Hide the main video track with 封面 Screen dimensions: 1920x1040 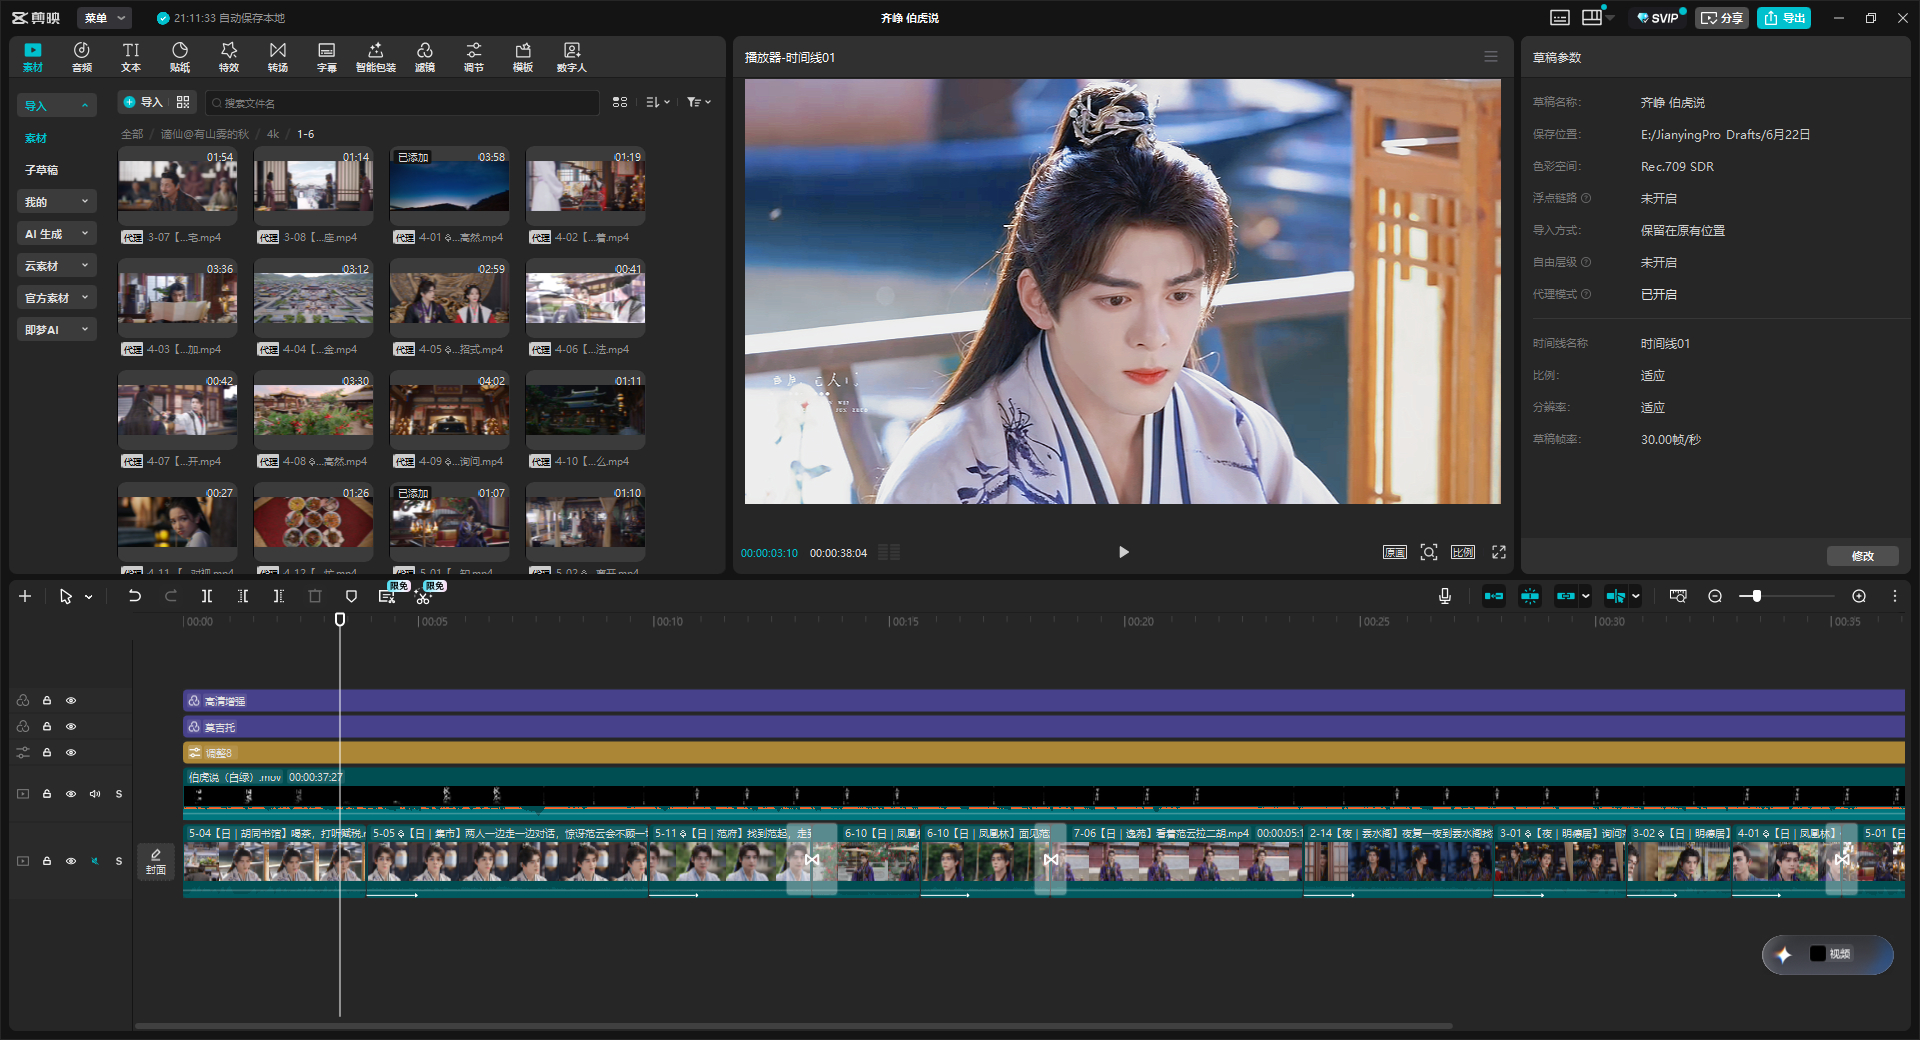(x=71, y=861)
